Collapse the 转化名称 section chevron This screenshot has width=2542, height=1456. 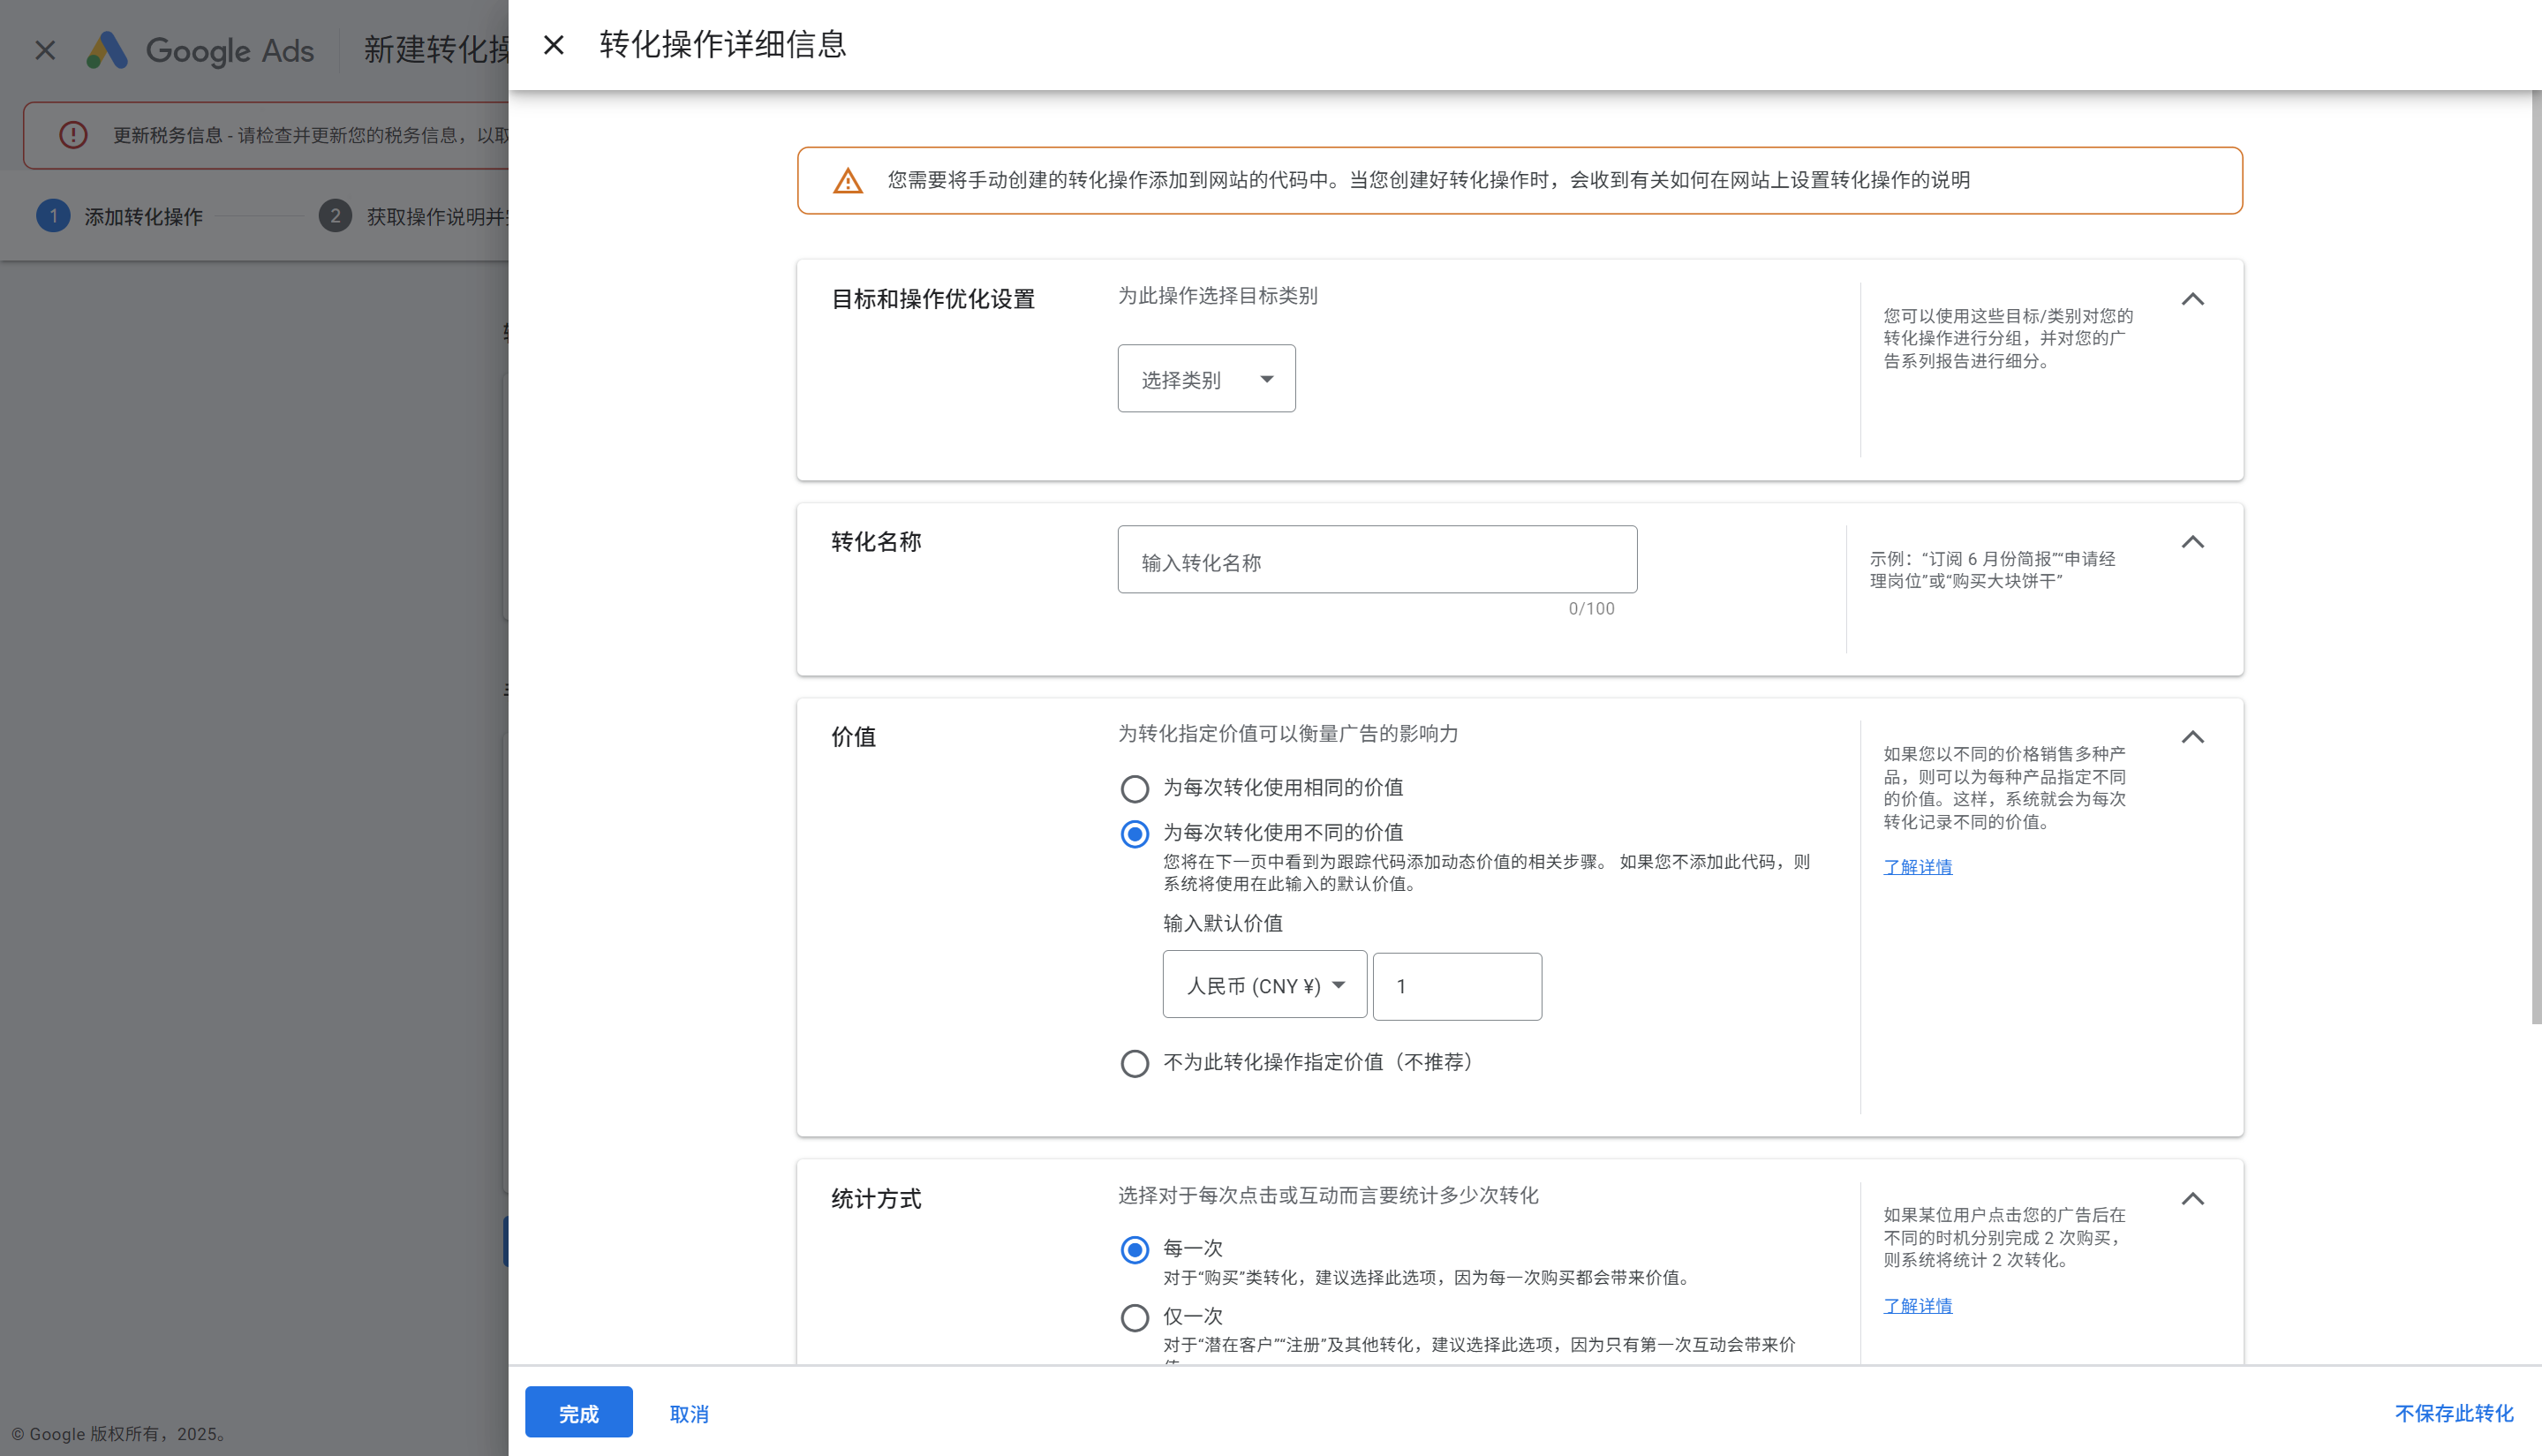coord(2192,542)
